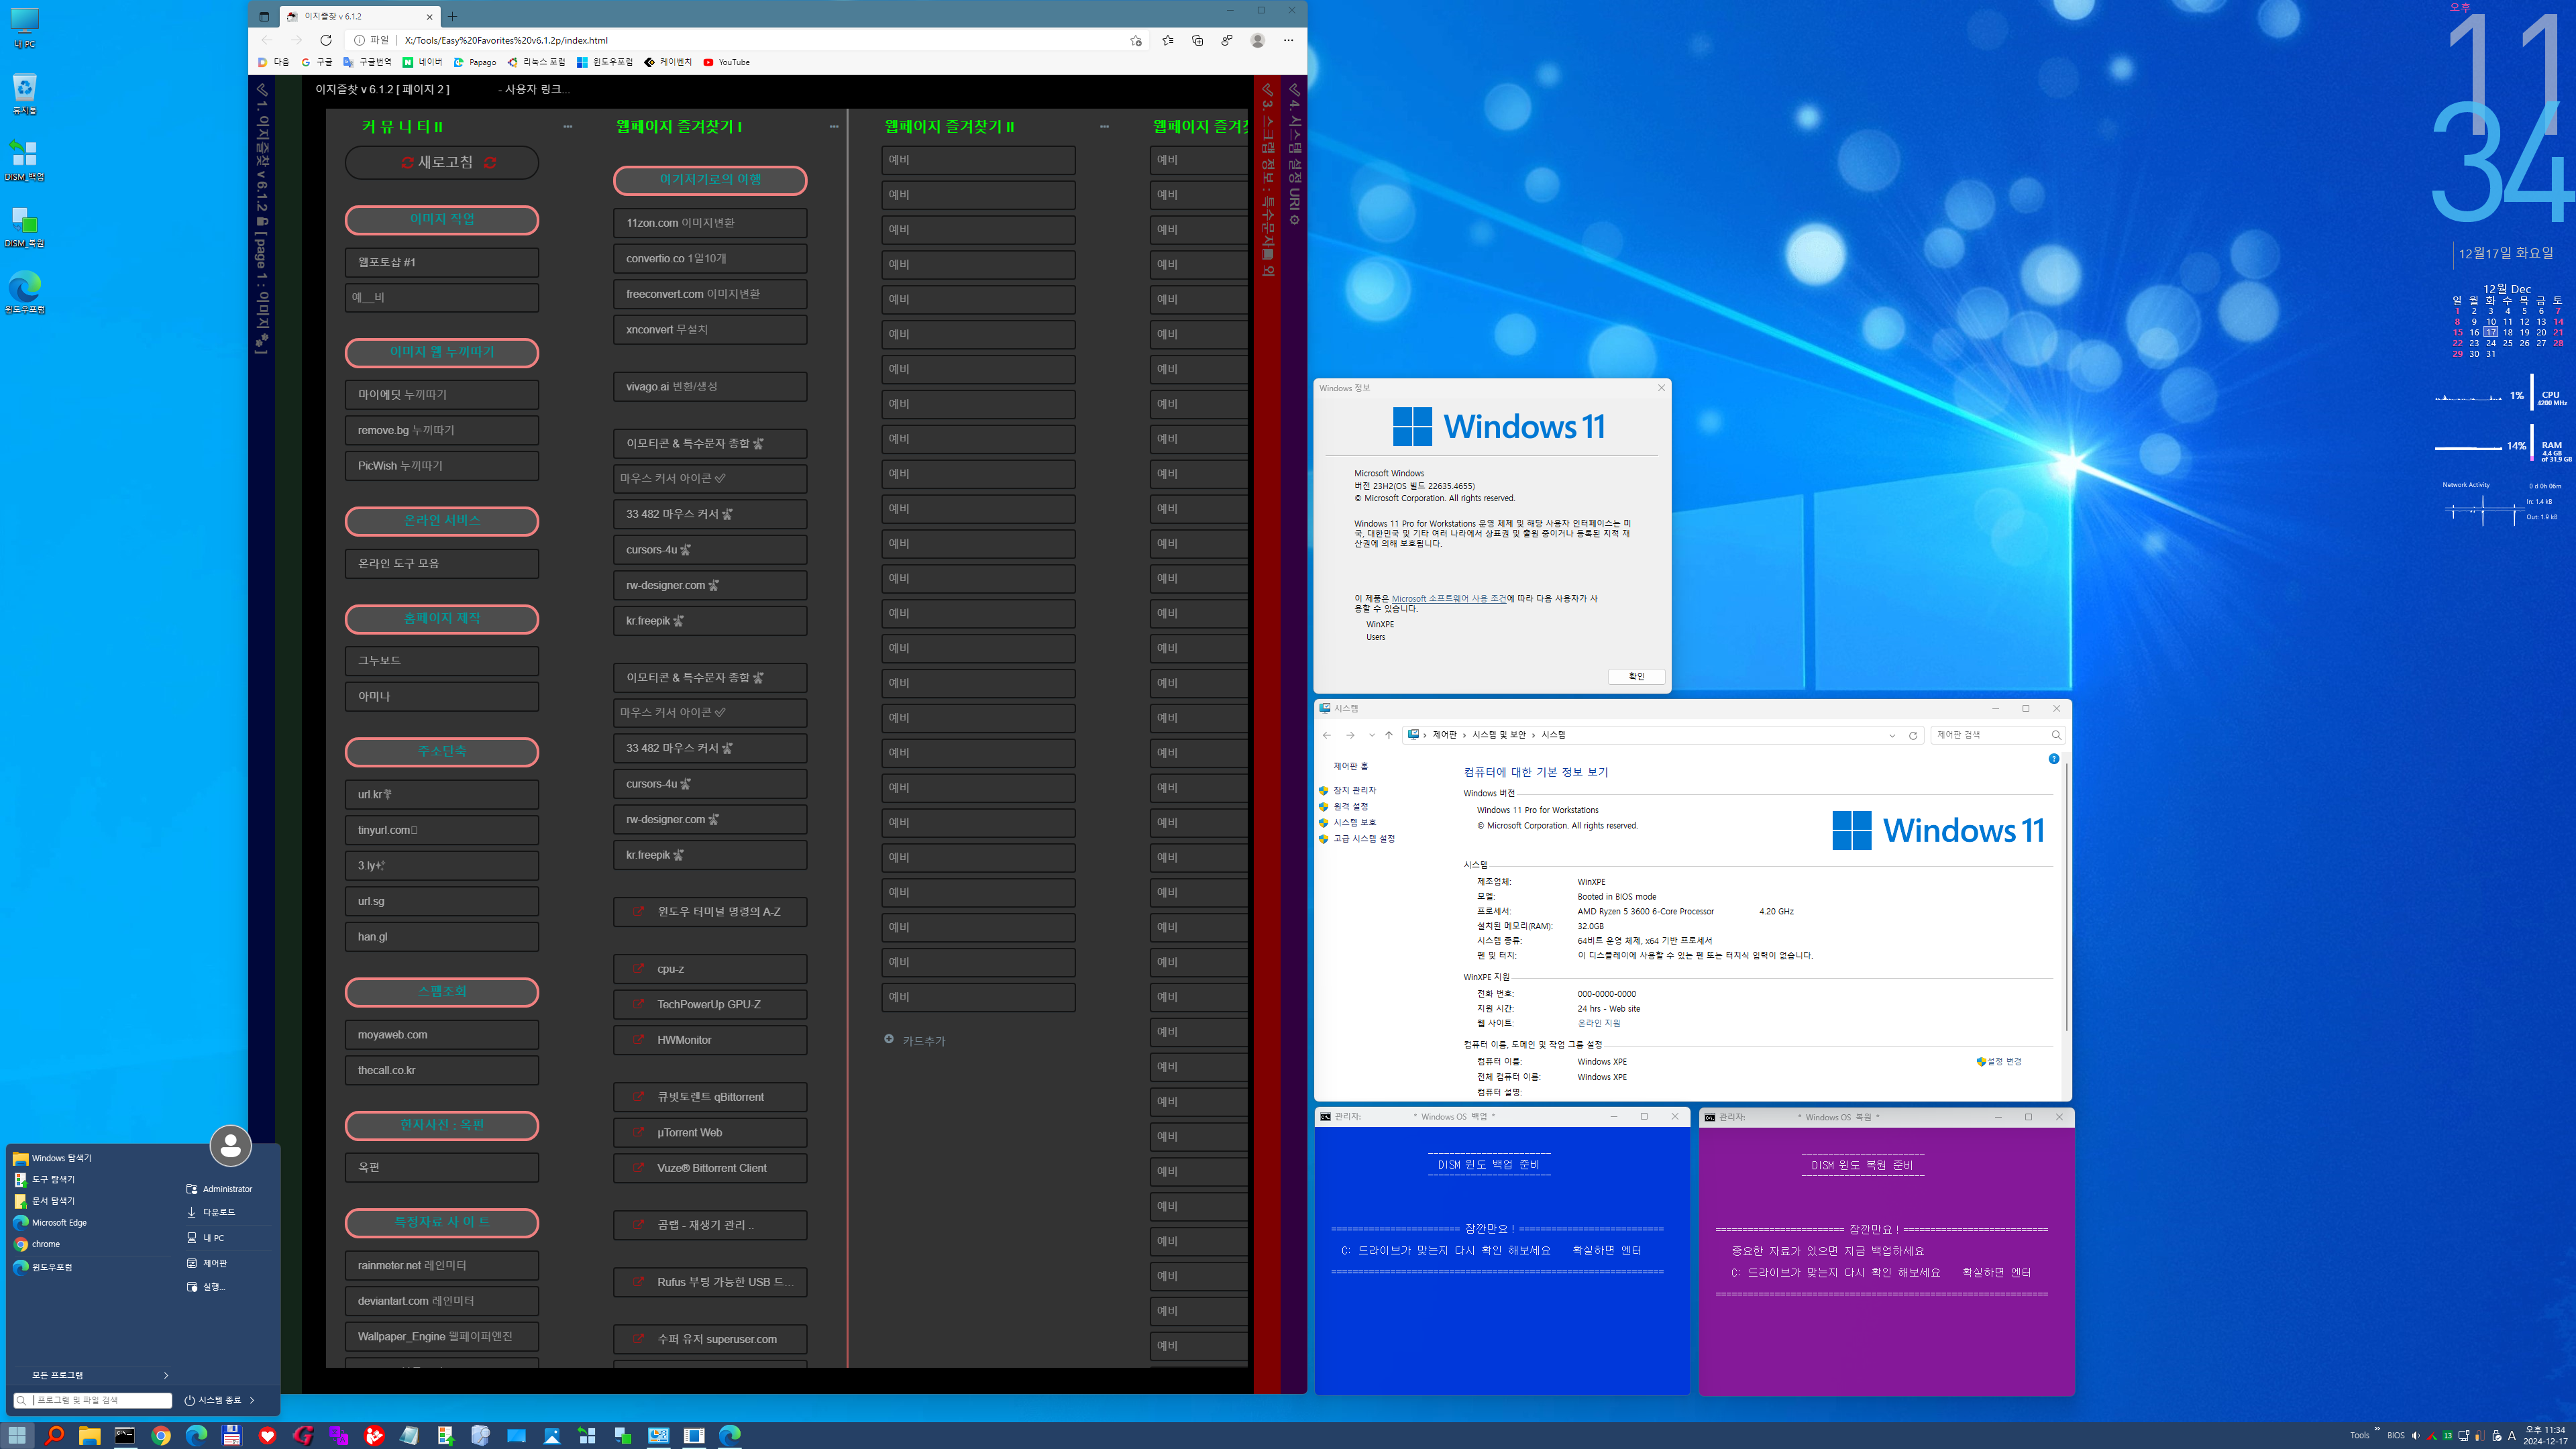2576x1449 pixels.
Task: Open DISM_복원 desktop shortcut
Action: point(24,227)
